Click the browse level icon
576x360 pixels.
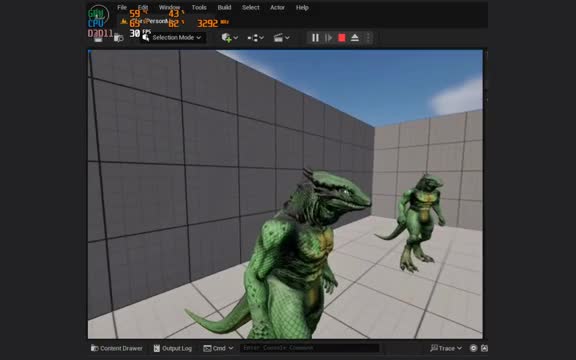(x=119, y=38)
